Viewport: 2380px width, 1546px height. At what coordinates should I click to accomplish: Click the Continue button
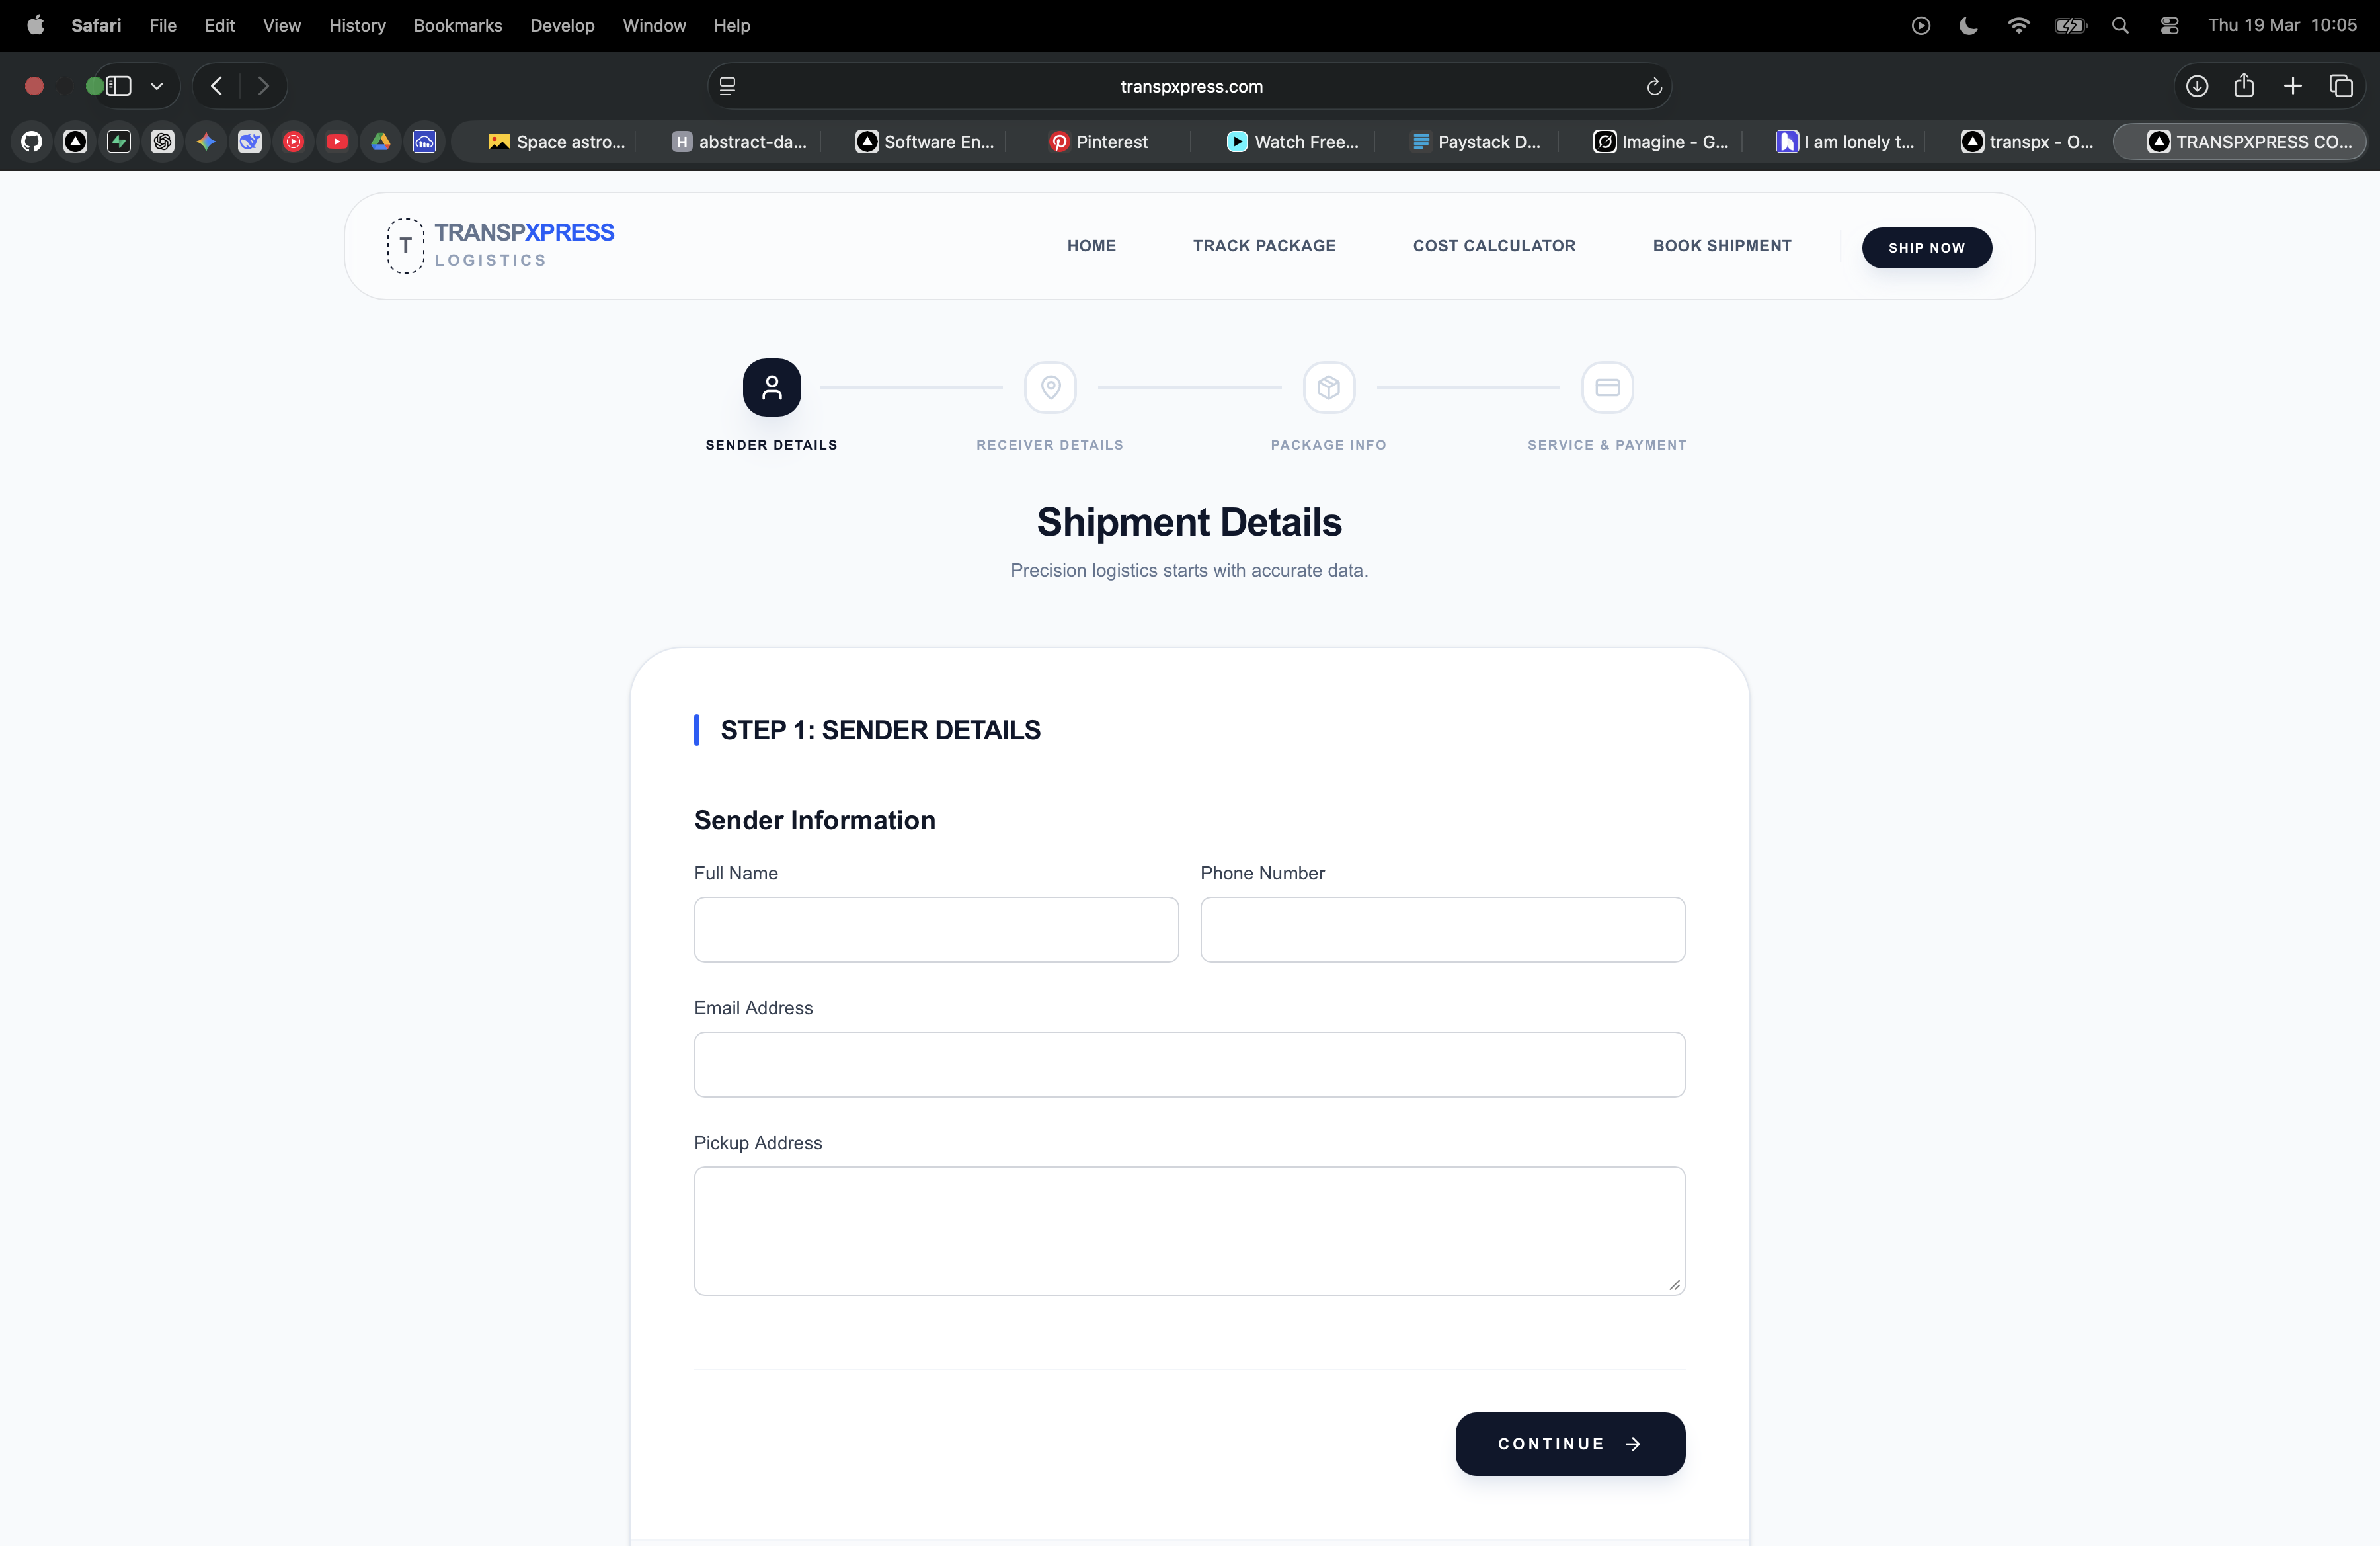coord(1569,1443)
